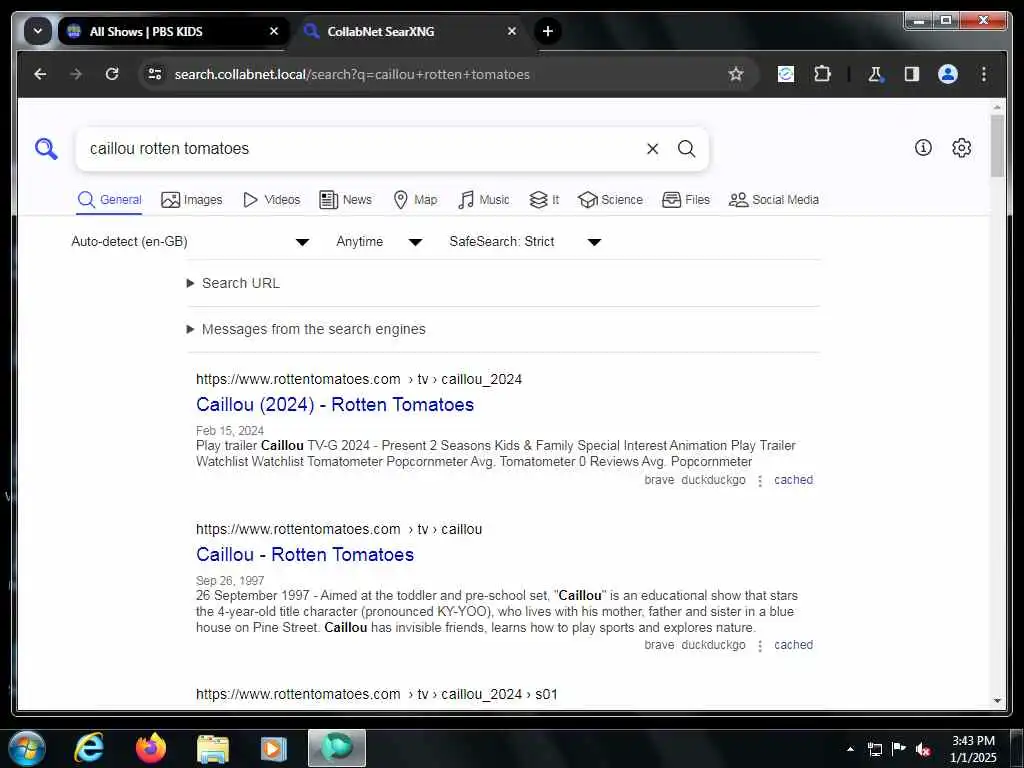Open the Action Center flag icon
The image size is (1024, 768).
pos(899,749)
